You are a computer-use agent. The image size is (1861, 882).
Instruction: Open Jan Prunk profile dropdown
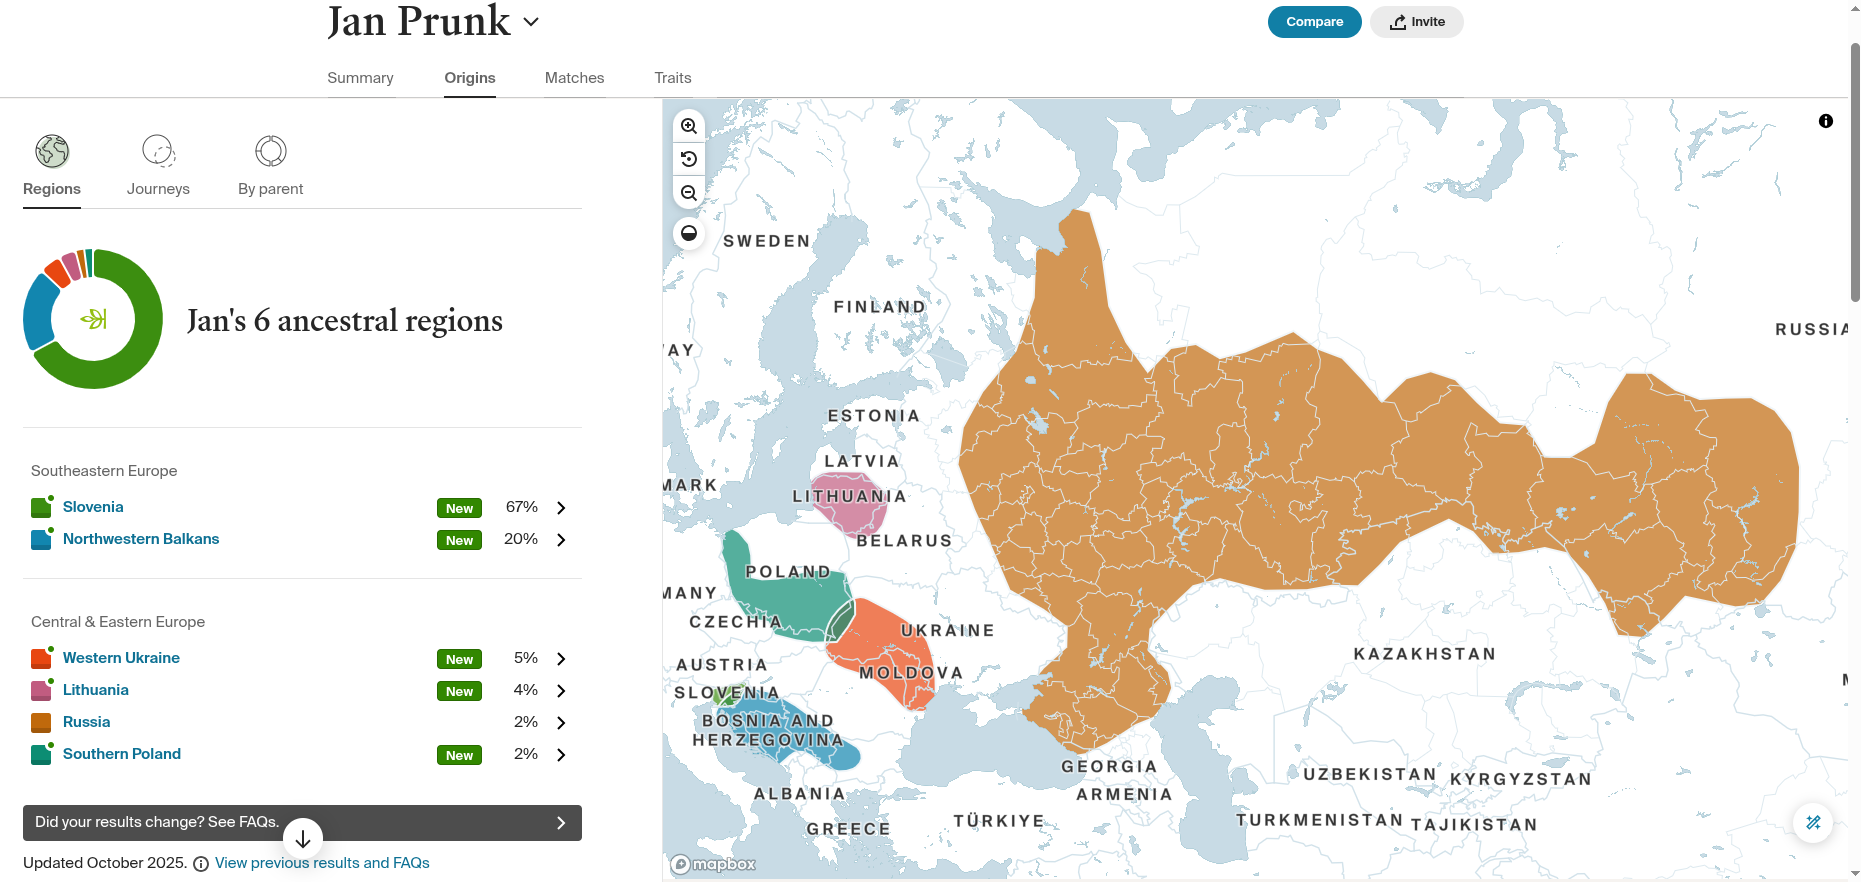(531, 22)
